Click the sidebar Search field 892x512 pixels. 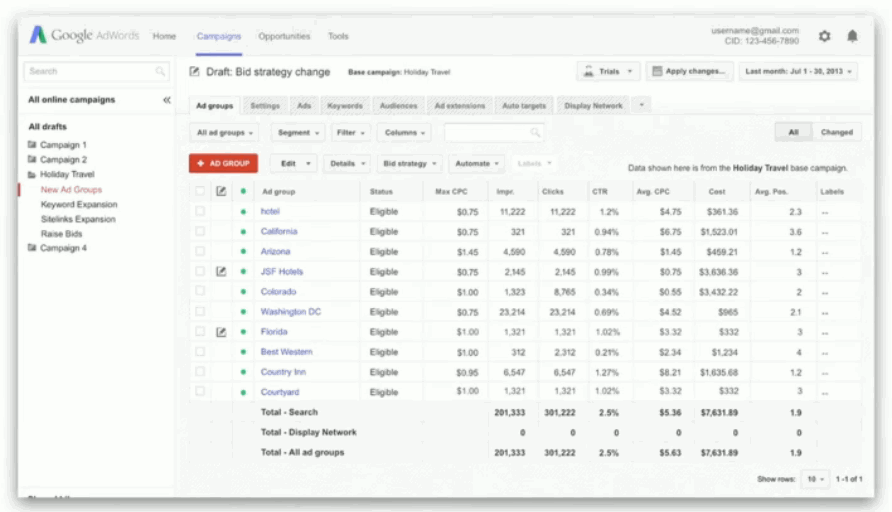97,71
